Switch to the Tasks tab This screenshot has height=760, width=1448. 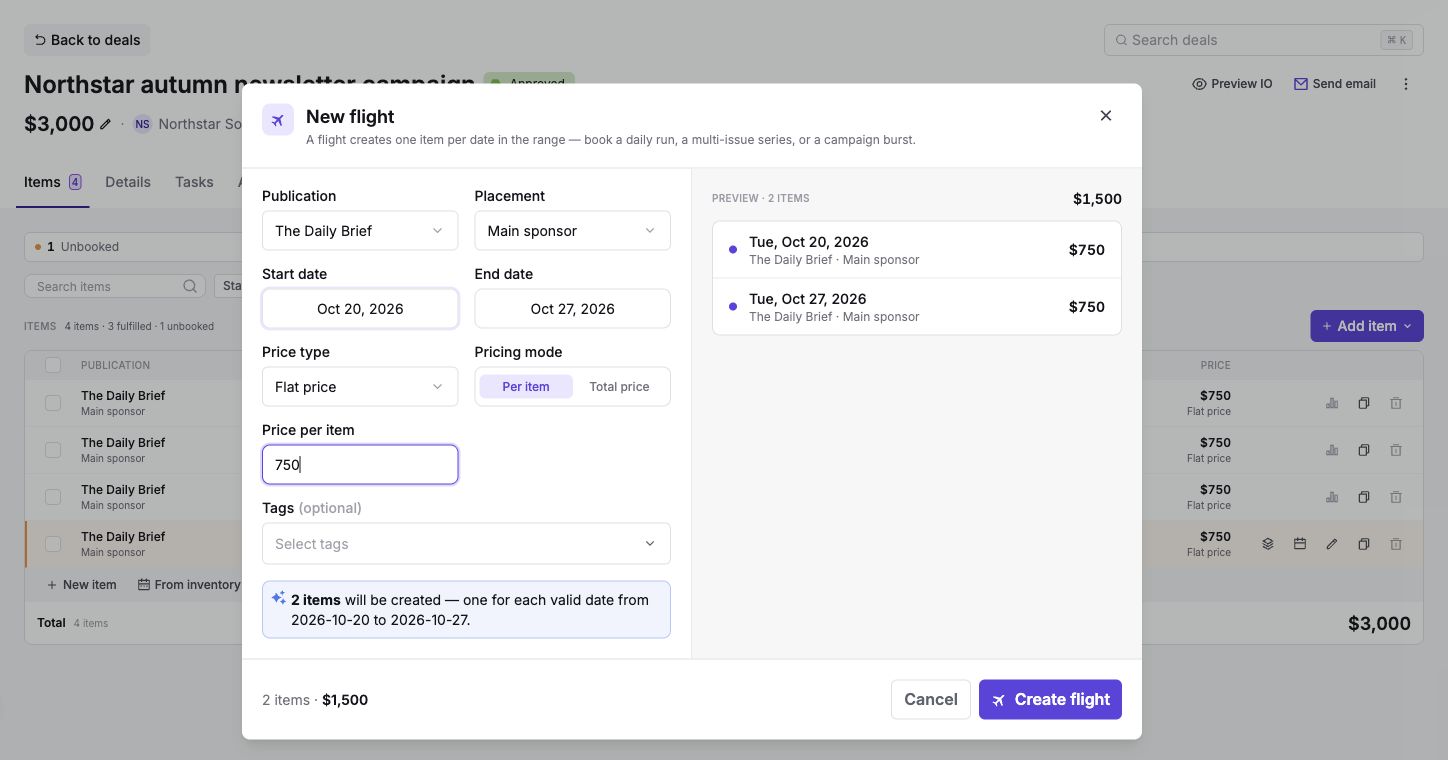click(194, 182)
